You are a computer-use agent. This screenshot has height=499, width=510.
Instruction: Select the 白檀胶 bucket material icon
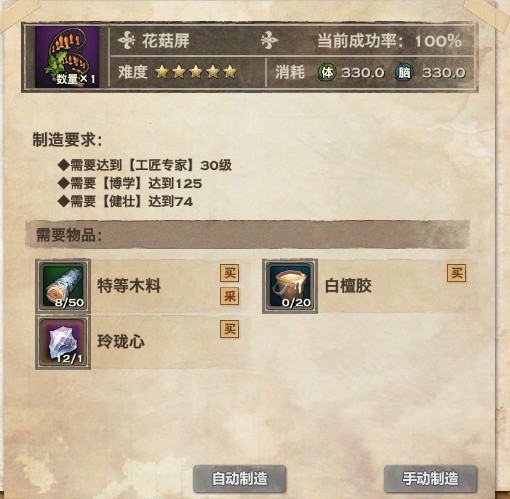point(290,286)
